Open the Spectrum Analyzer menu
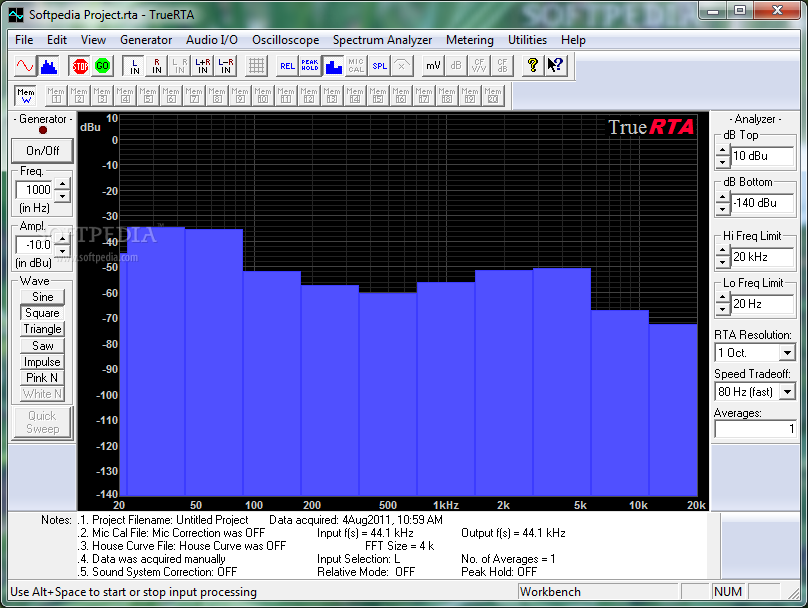808x608 pixels. tap(382, 40)
